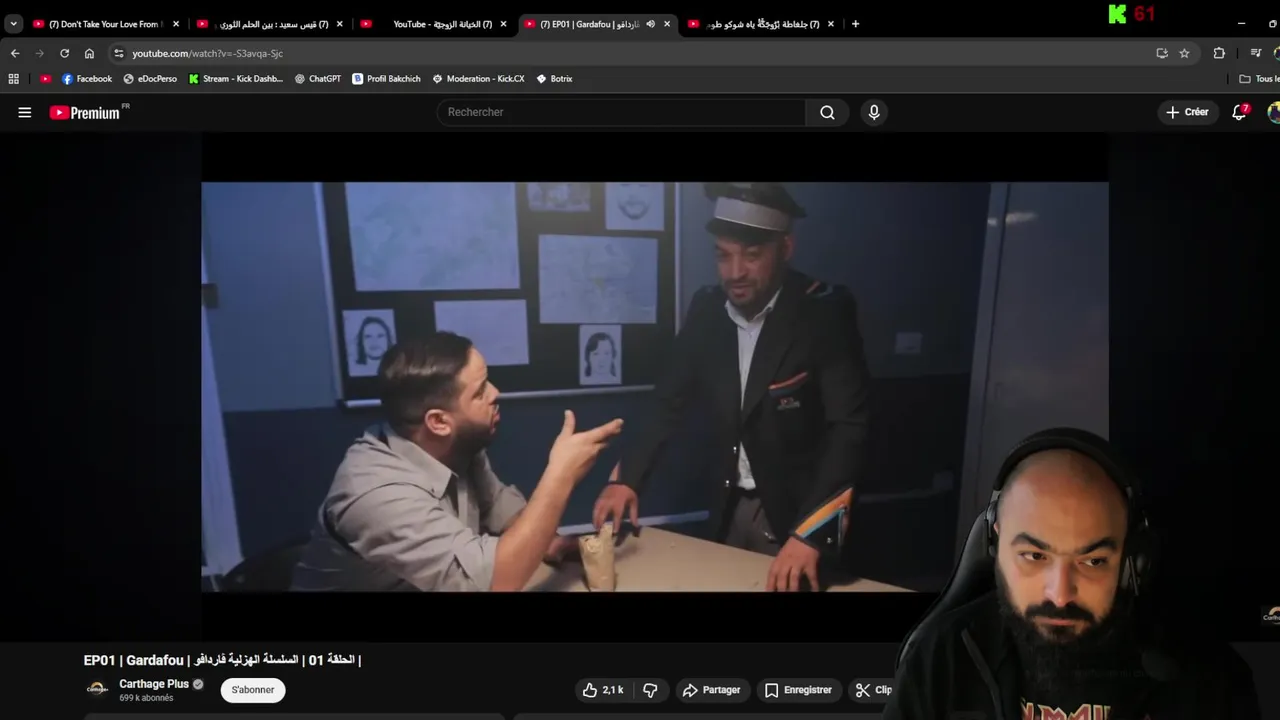Minimize the browser window
The height and width of the screenshot is (720, 1280).
pyautogui.click(x=1241, y=24)
